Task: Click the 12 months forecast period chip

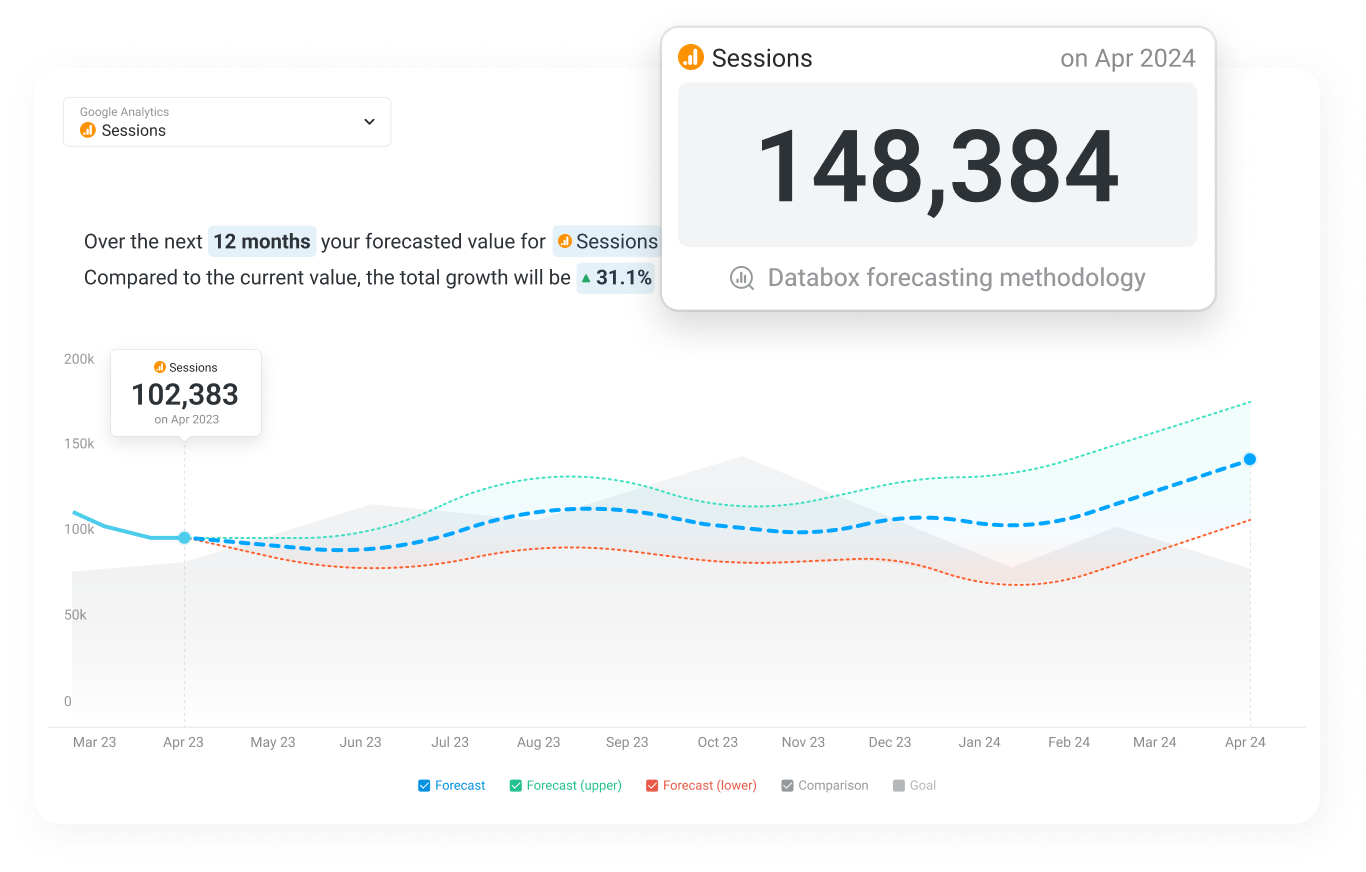Action: pyautogui.click(x=262, y=241)
